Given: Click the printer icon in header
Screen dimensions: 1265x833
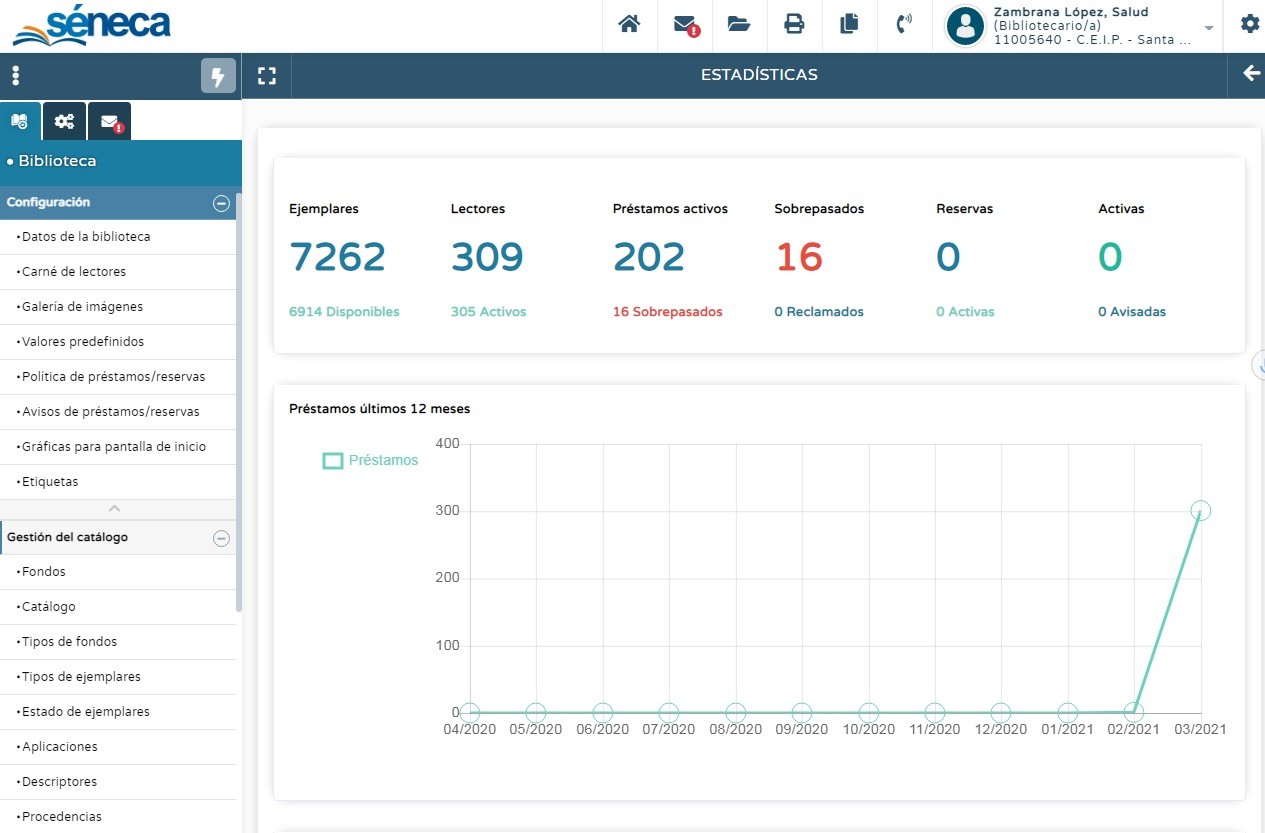Looking at the screenshot, I should click(794, 25).
